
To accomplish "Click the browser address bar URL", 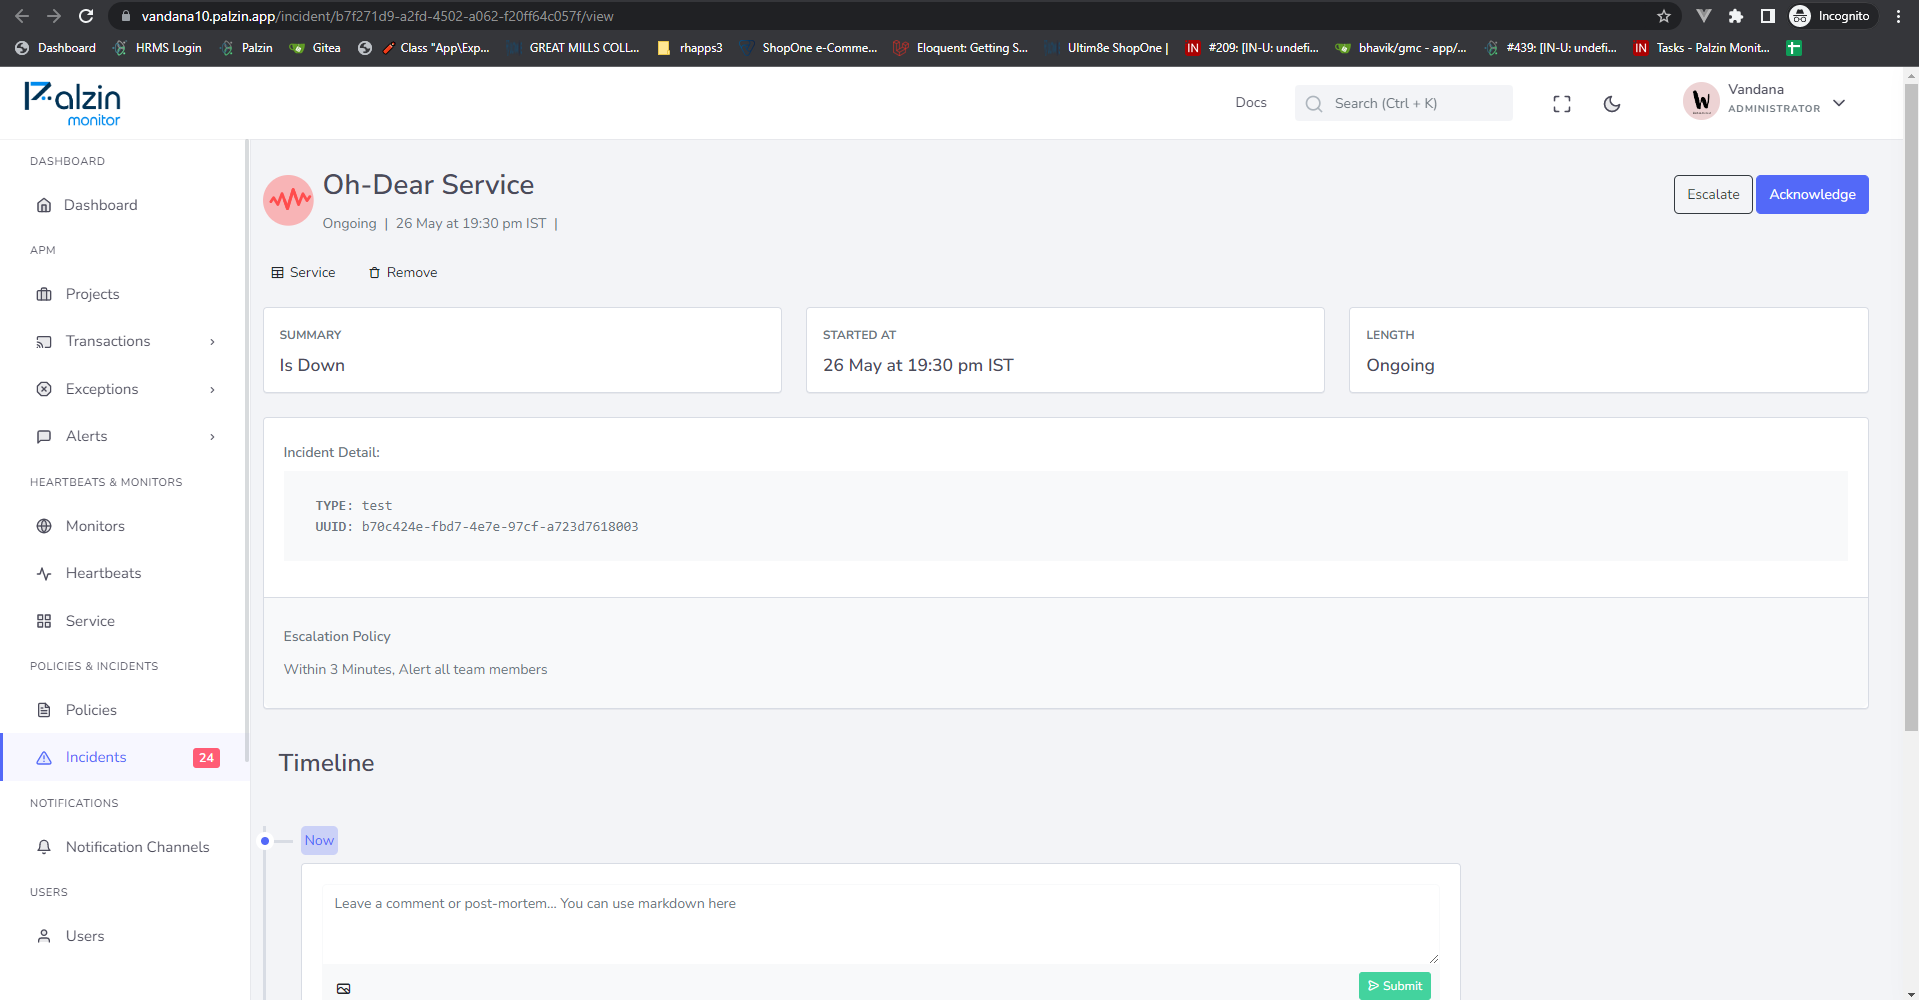I will (378, 16).
